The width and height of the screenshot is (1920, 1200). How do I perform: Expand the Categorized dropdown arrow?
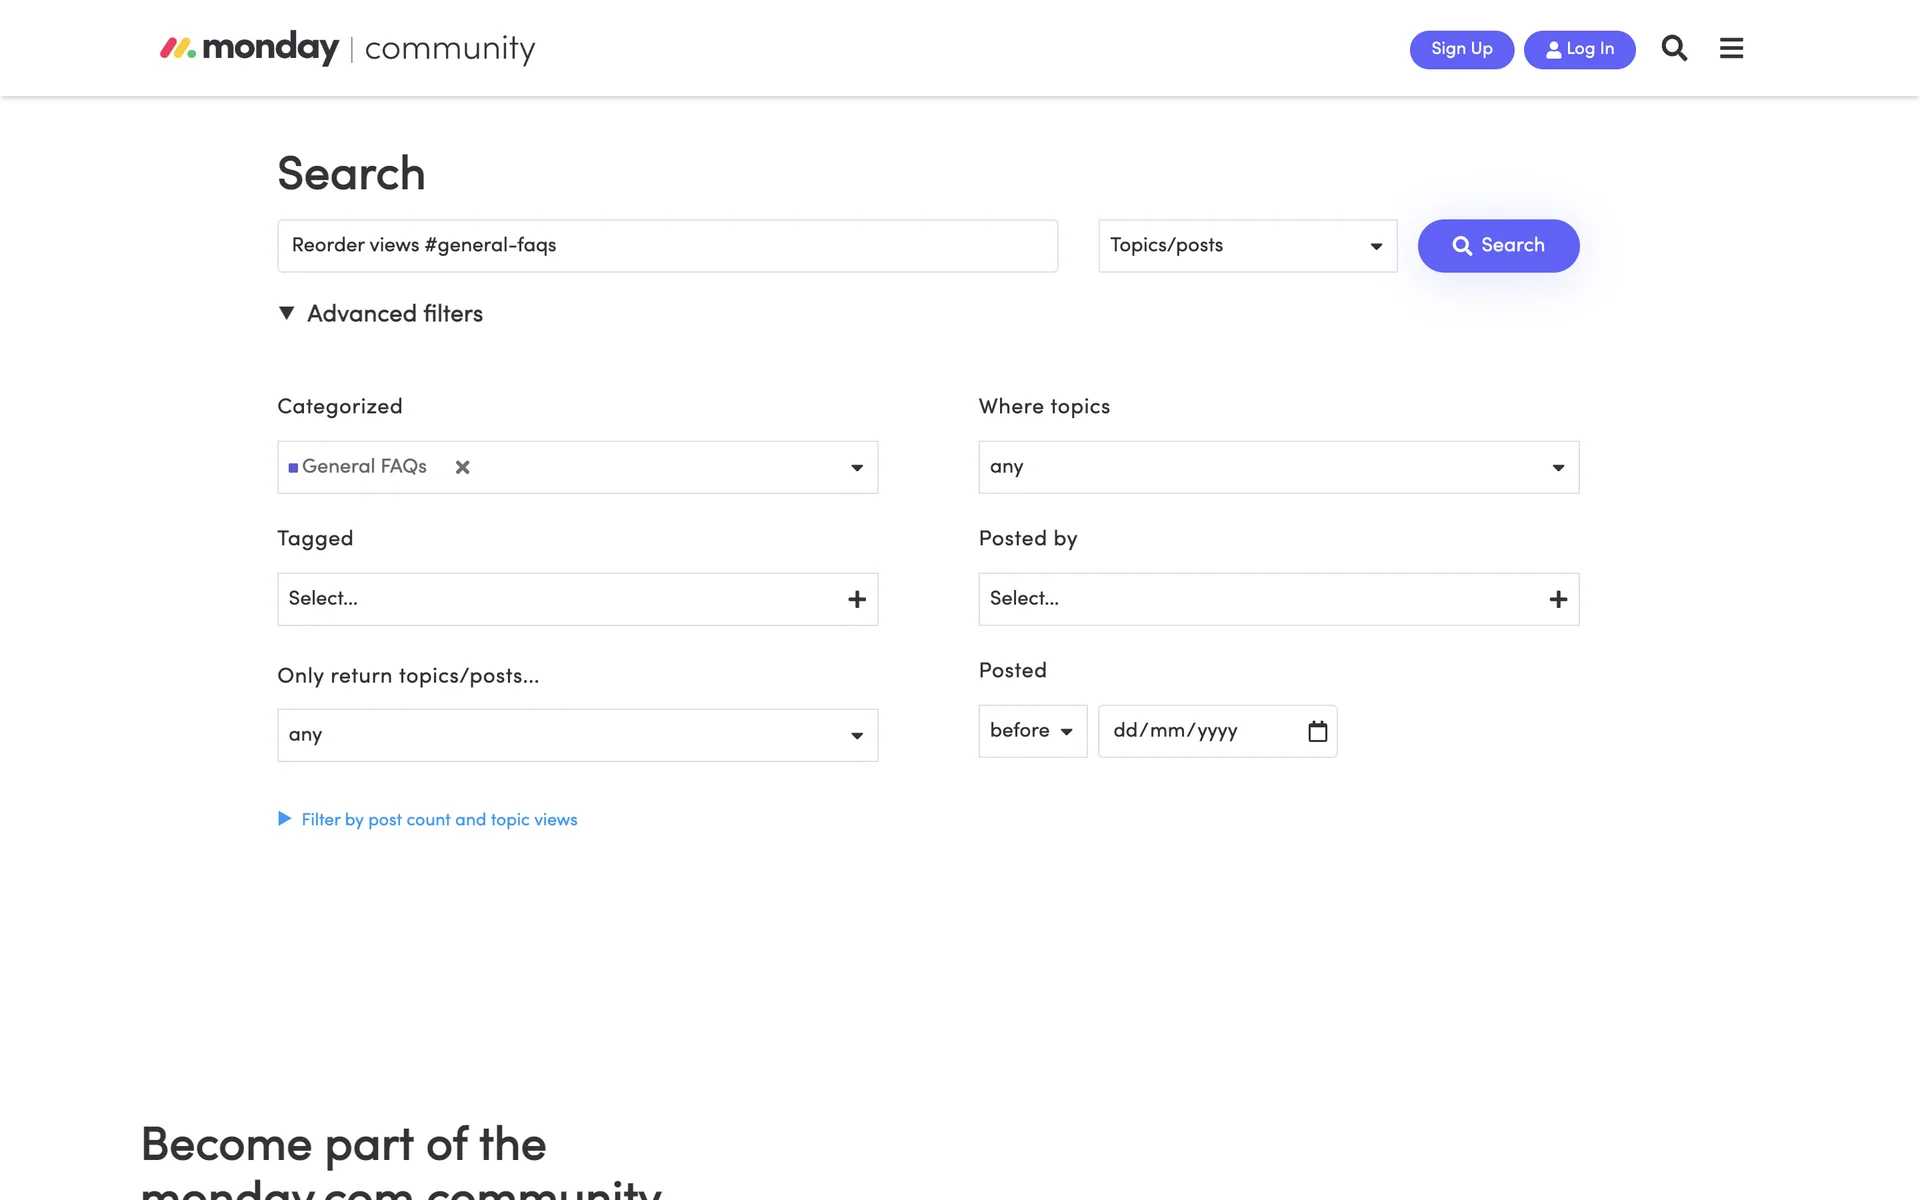point(857,467)
